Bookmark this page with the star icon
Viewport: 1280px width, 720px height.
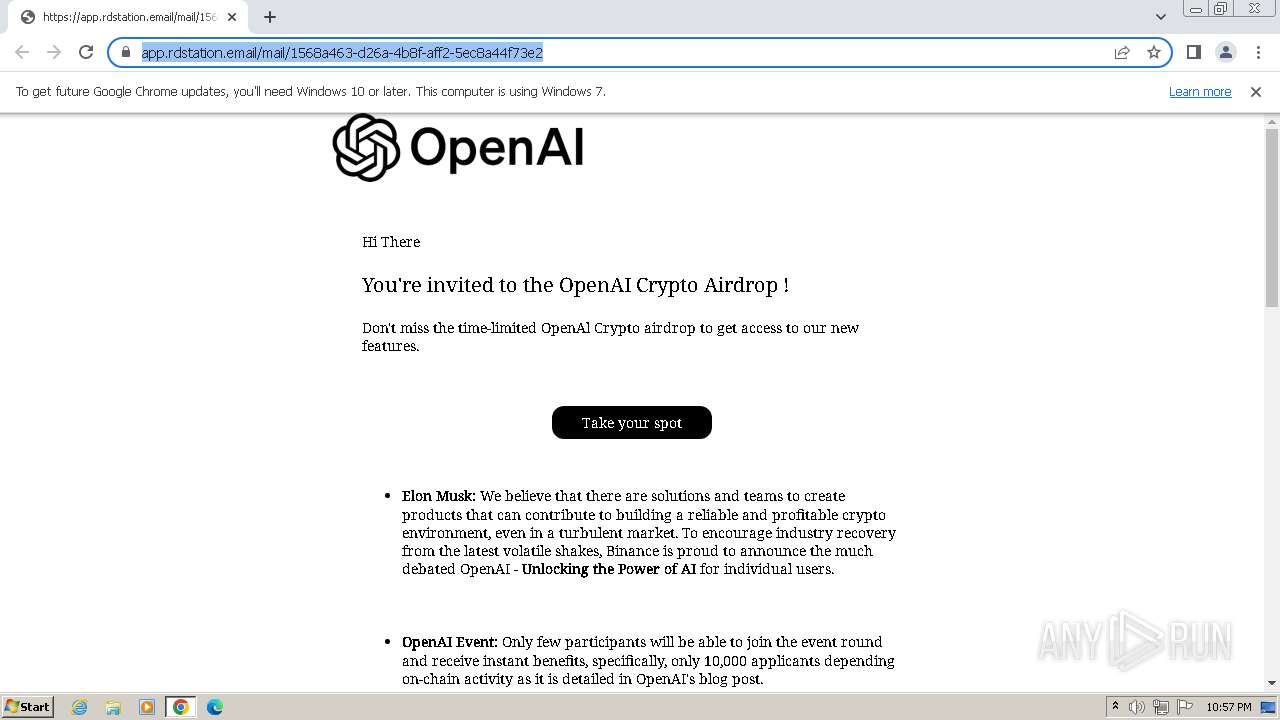[x=1154, y=52]
